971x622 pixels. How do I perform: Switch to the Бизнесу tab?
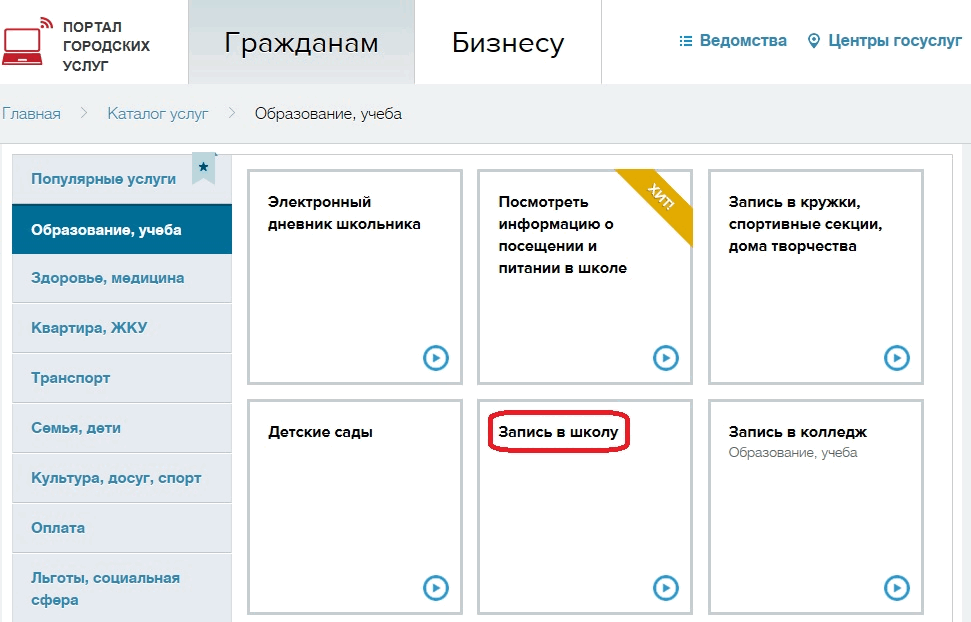[508, 43]
